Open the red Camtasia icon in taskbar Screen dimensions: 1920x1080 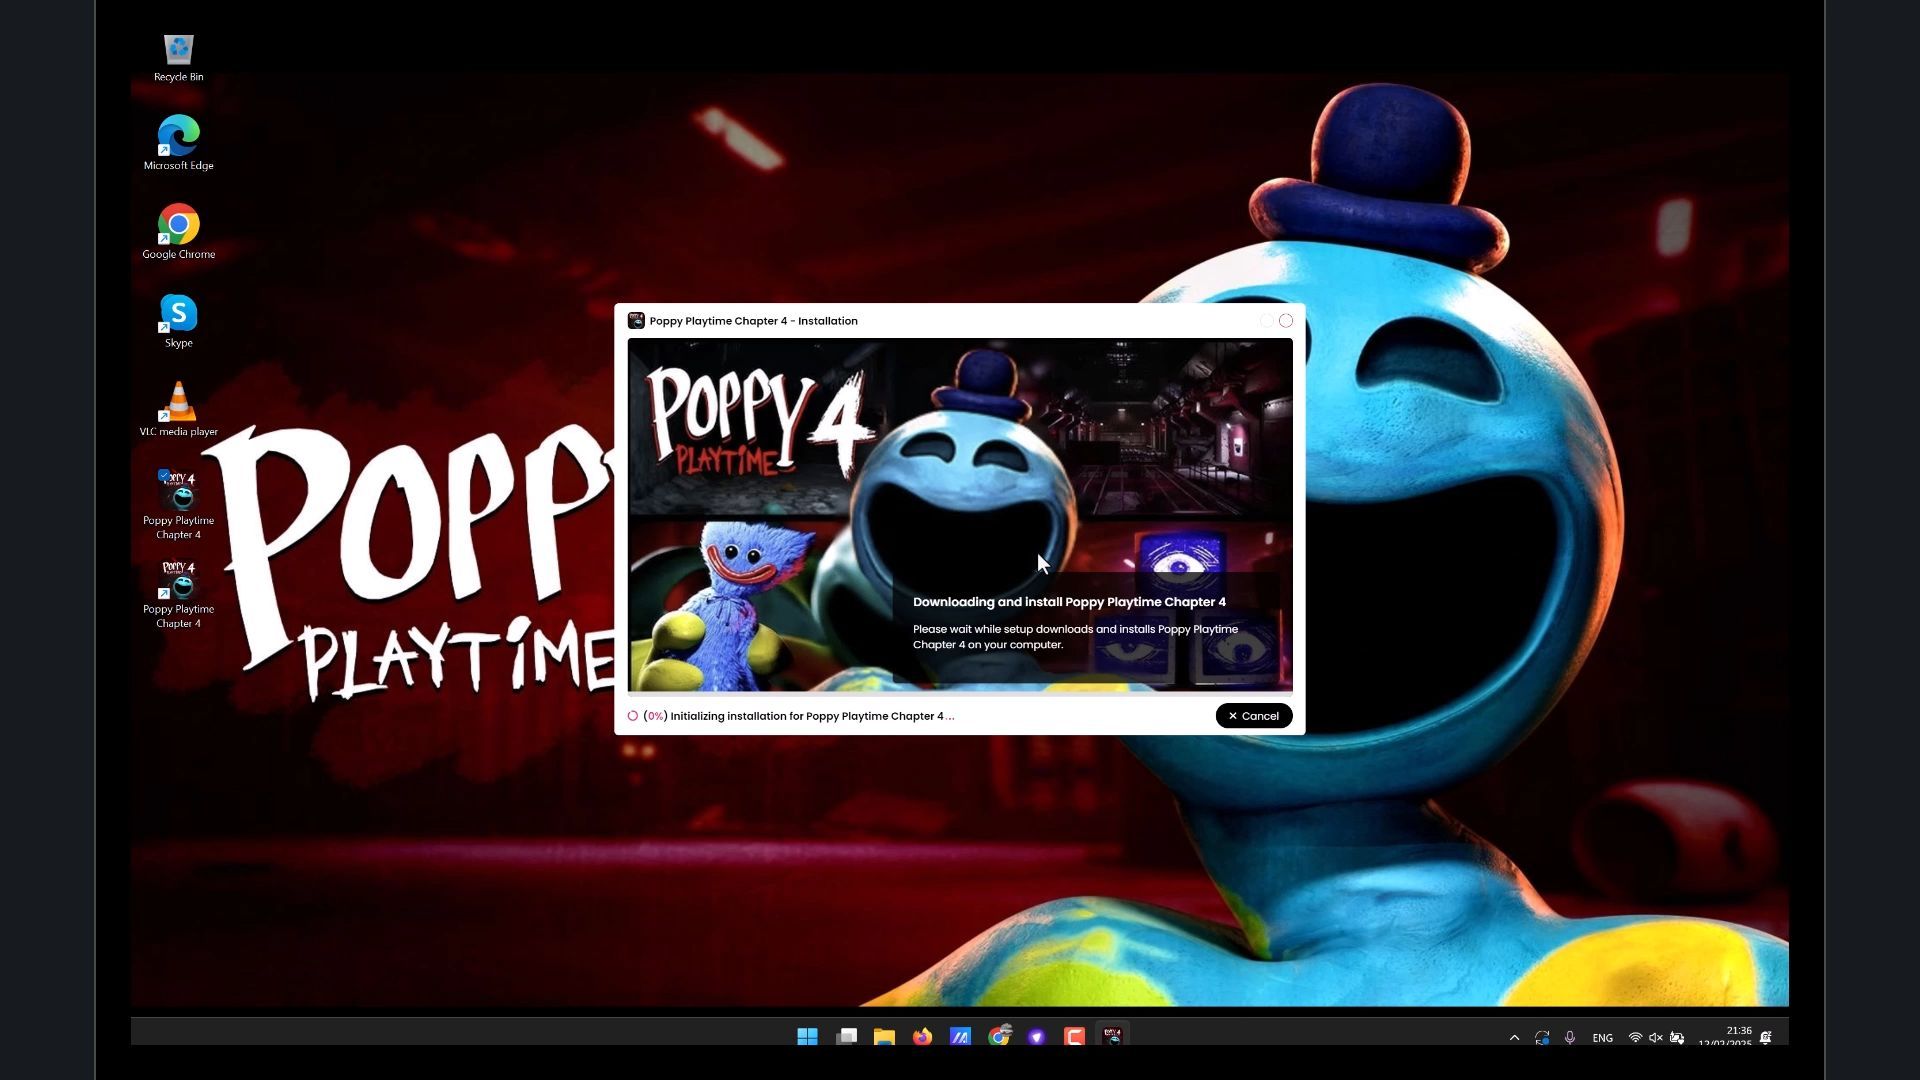click(x=1074, y=1036)
